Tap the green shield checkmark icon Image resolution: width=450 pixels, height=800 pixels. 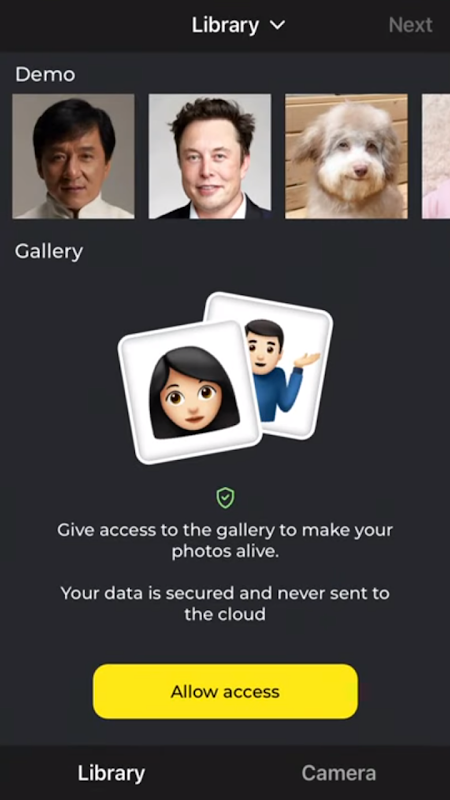(226, 497)
